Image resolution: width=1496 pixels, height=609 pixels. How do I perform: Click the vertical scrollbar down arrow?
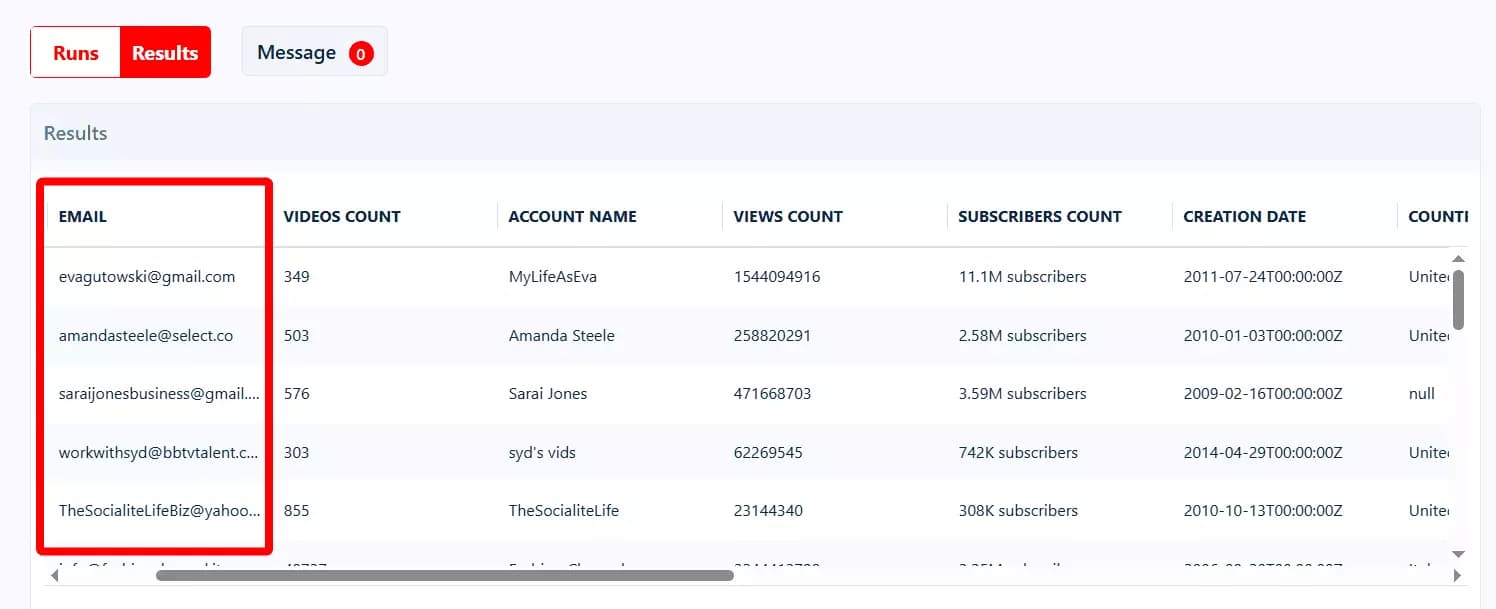[1458, 554]
